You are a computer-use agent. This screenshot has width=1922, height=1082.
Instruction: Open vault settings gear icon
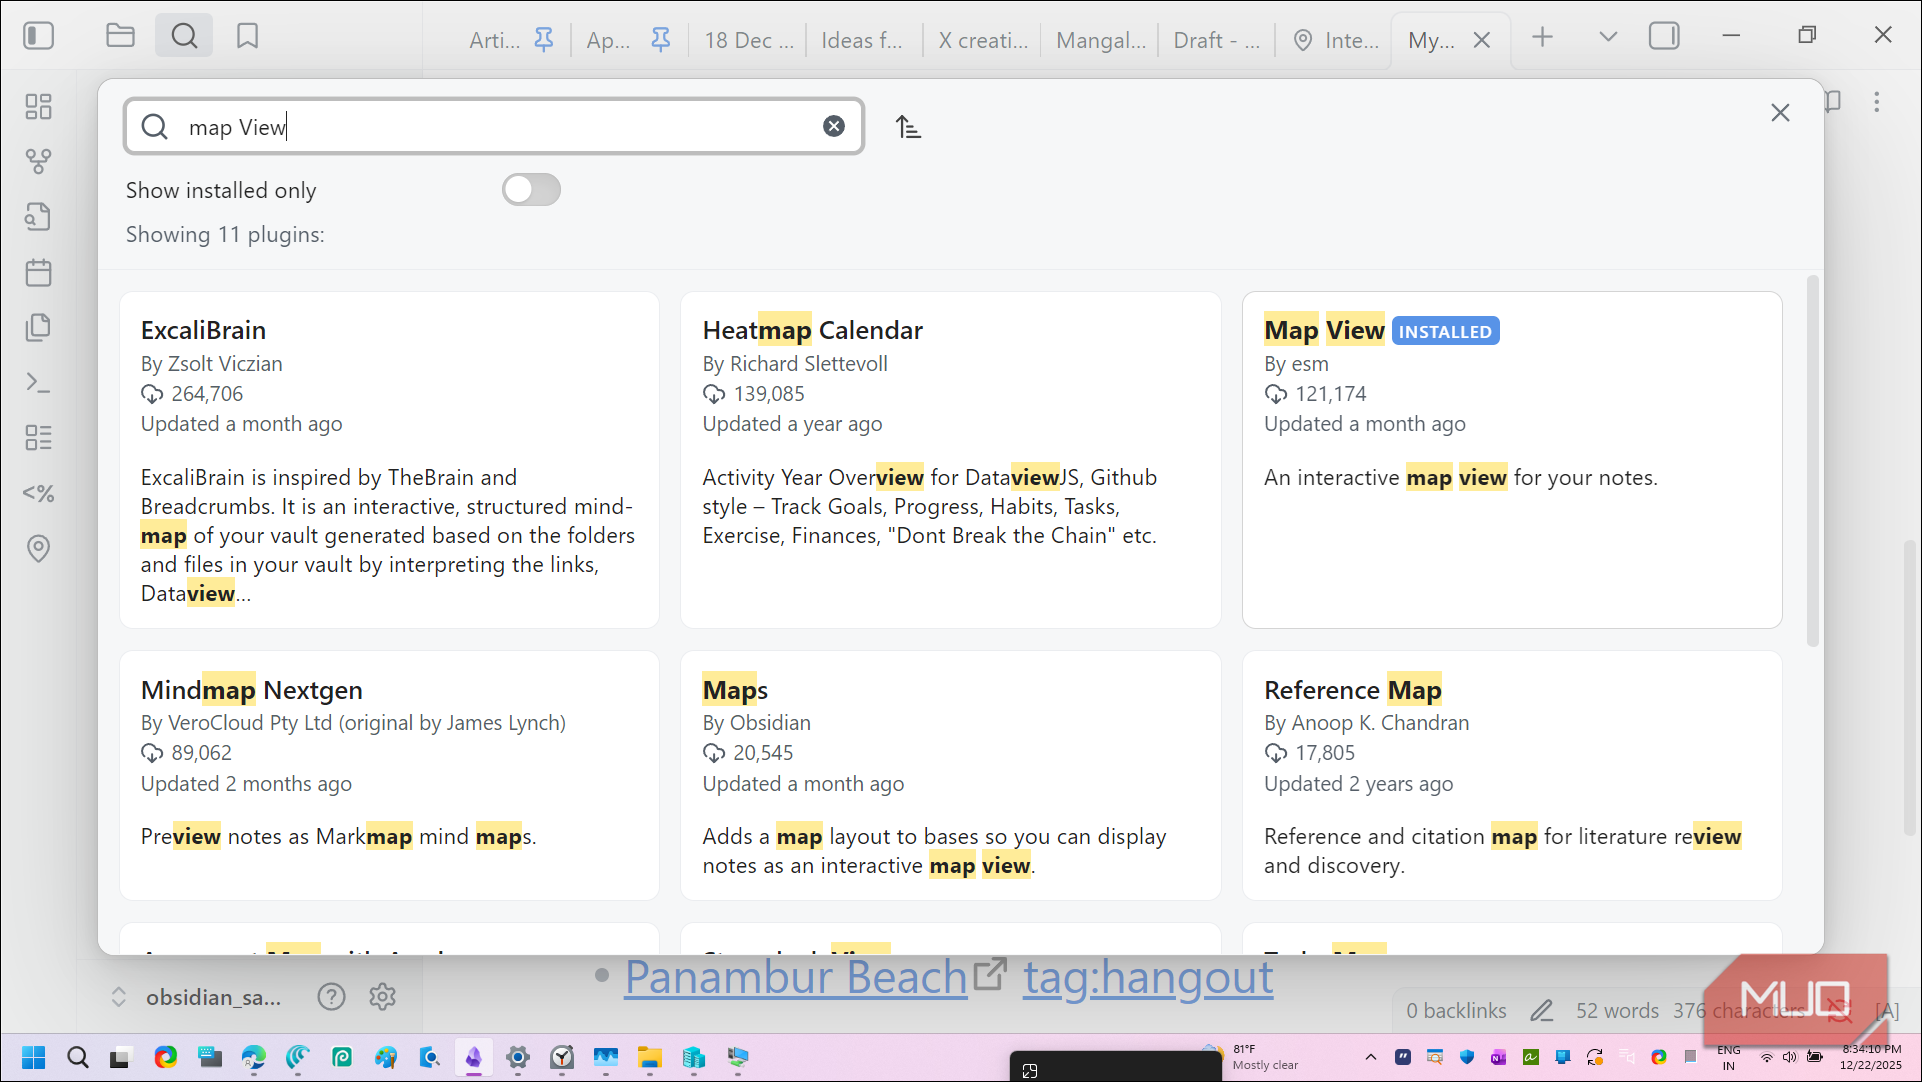382,997
